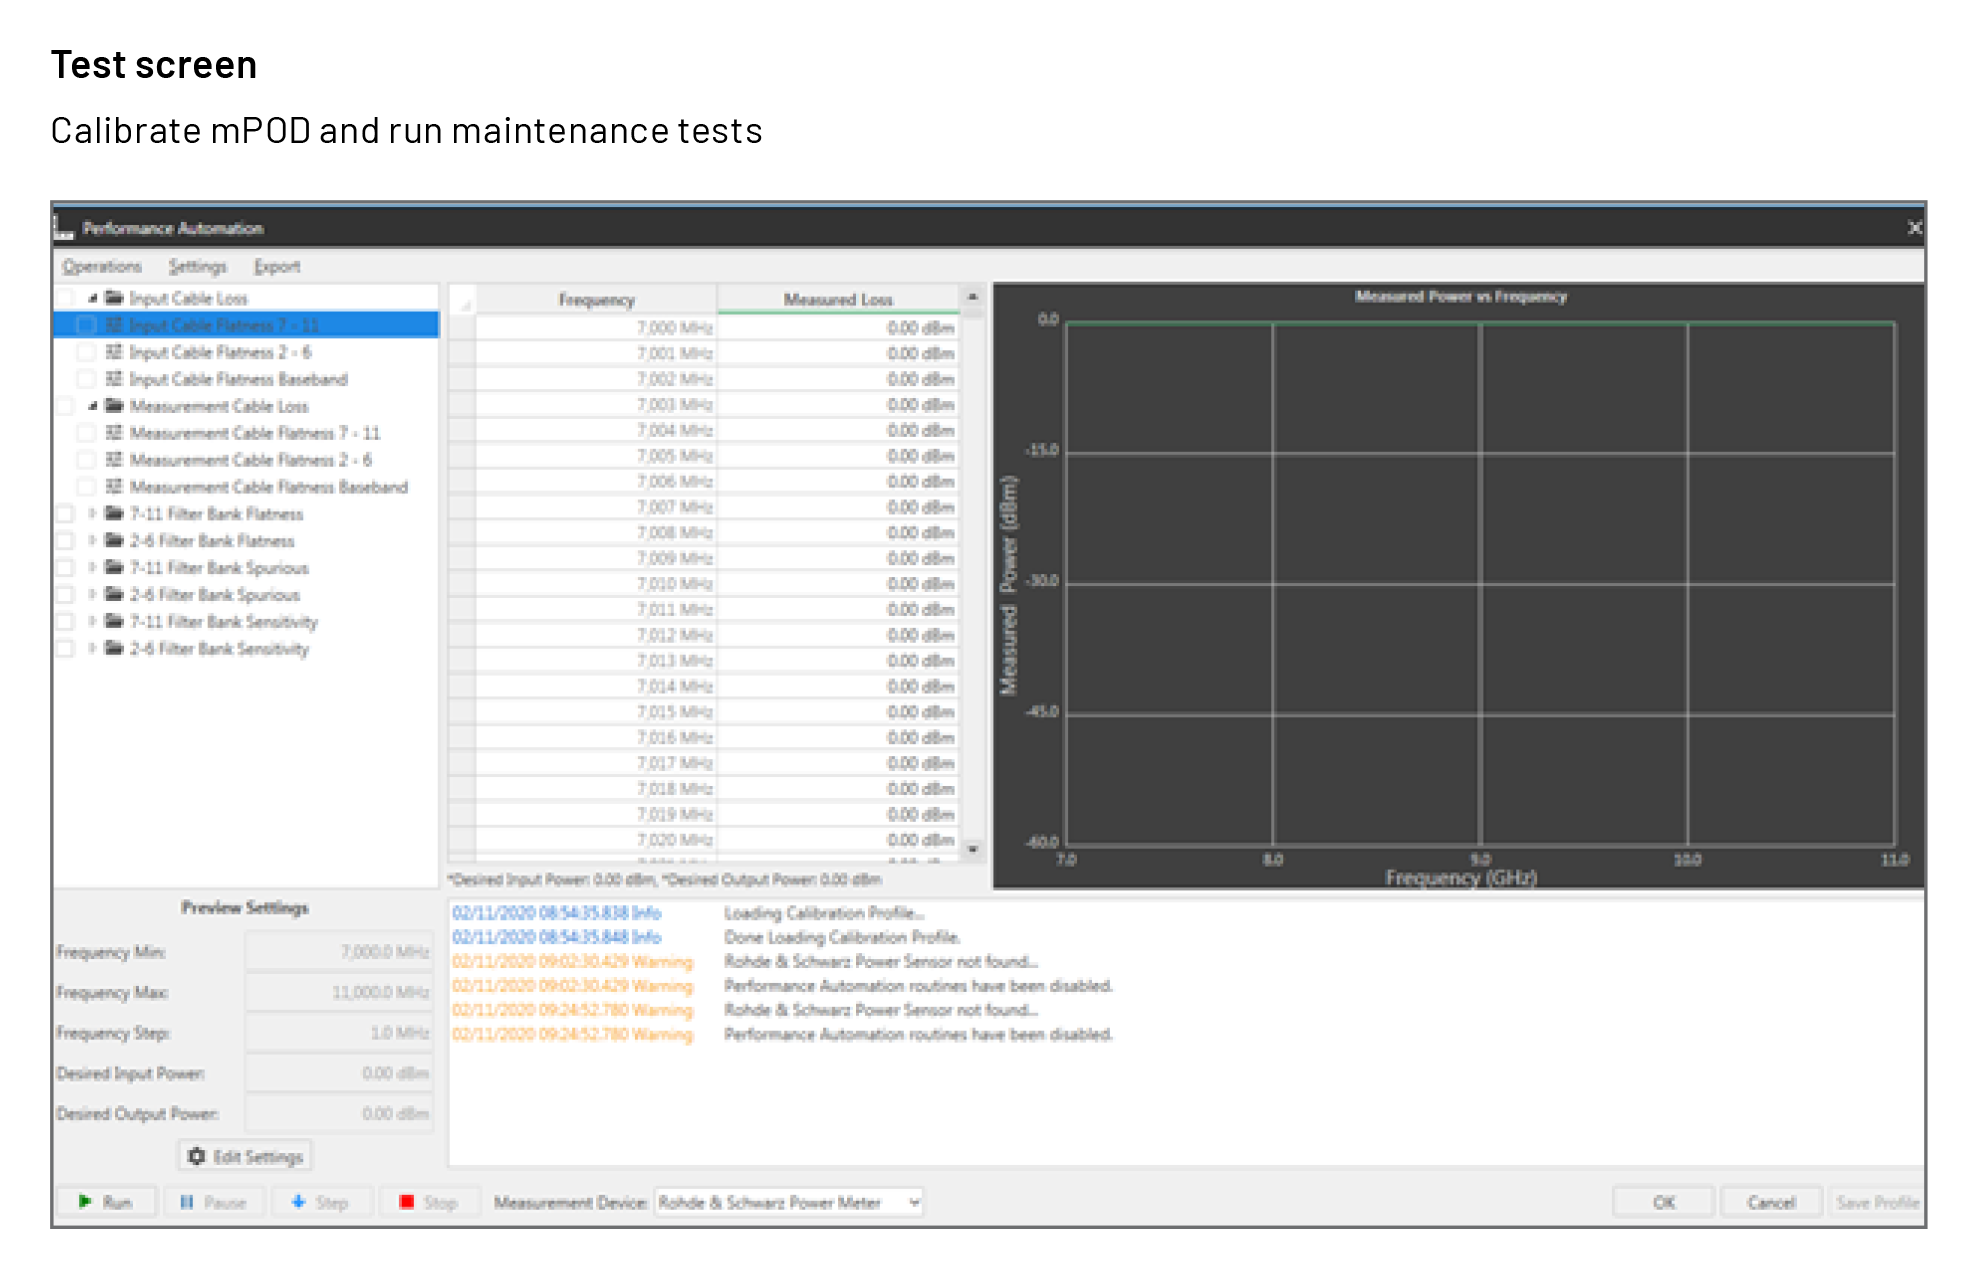
Task: Click the Measurement Cable Flatness 7 - 11 icon
Action: [114, 433]
